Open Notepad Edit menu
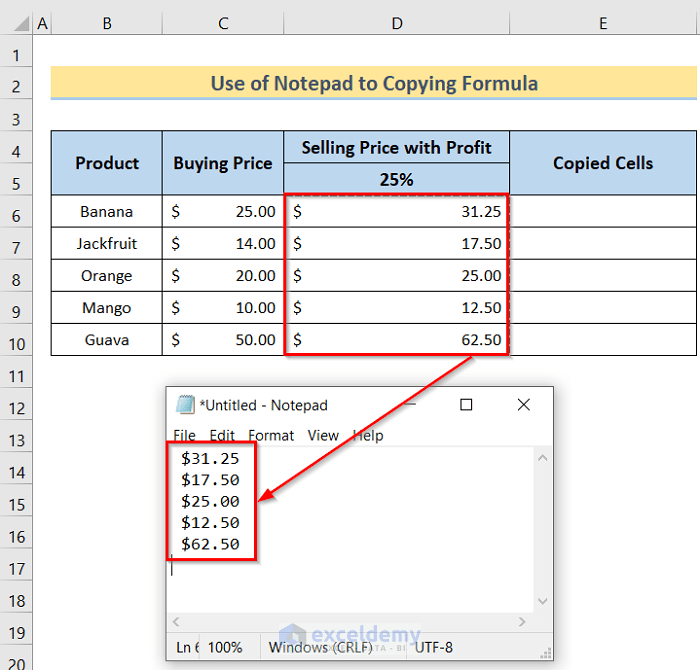 [x=222, y=435]
